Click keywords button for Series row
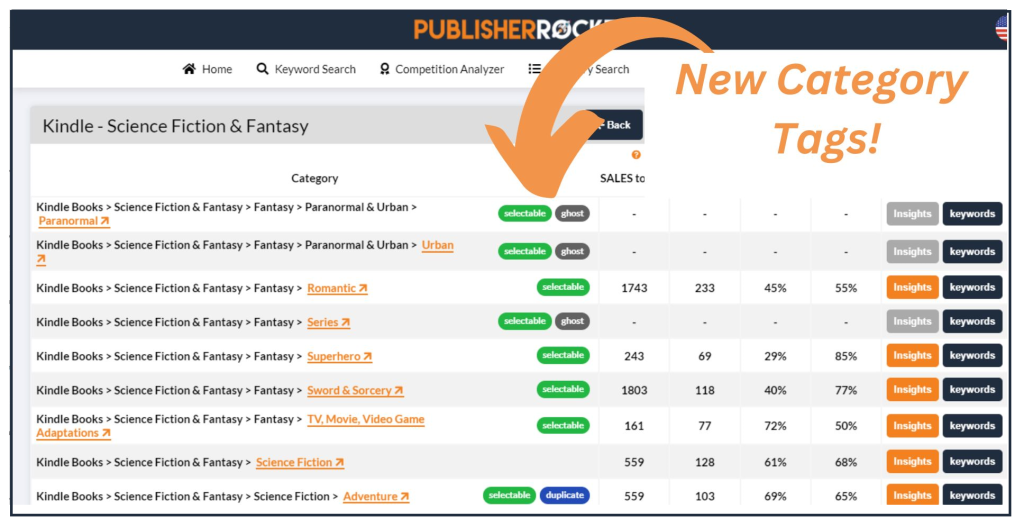 pos(972,321)
